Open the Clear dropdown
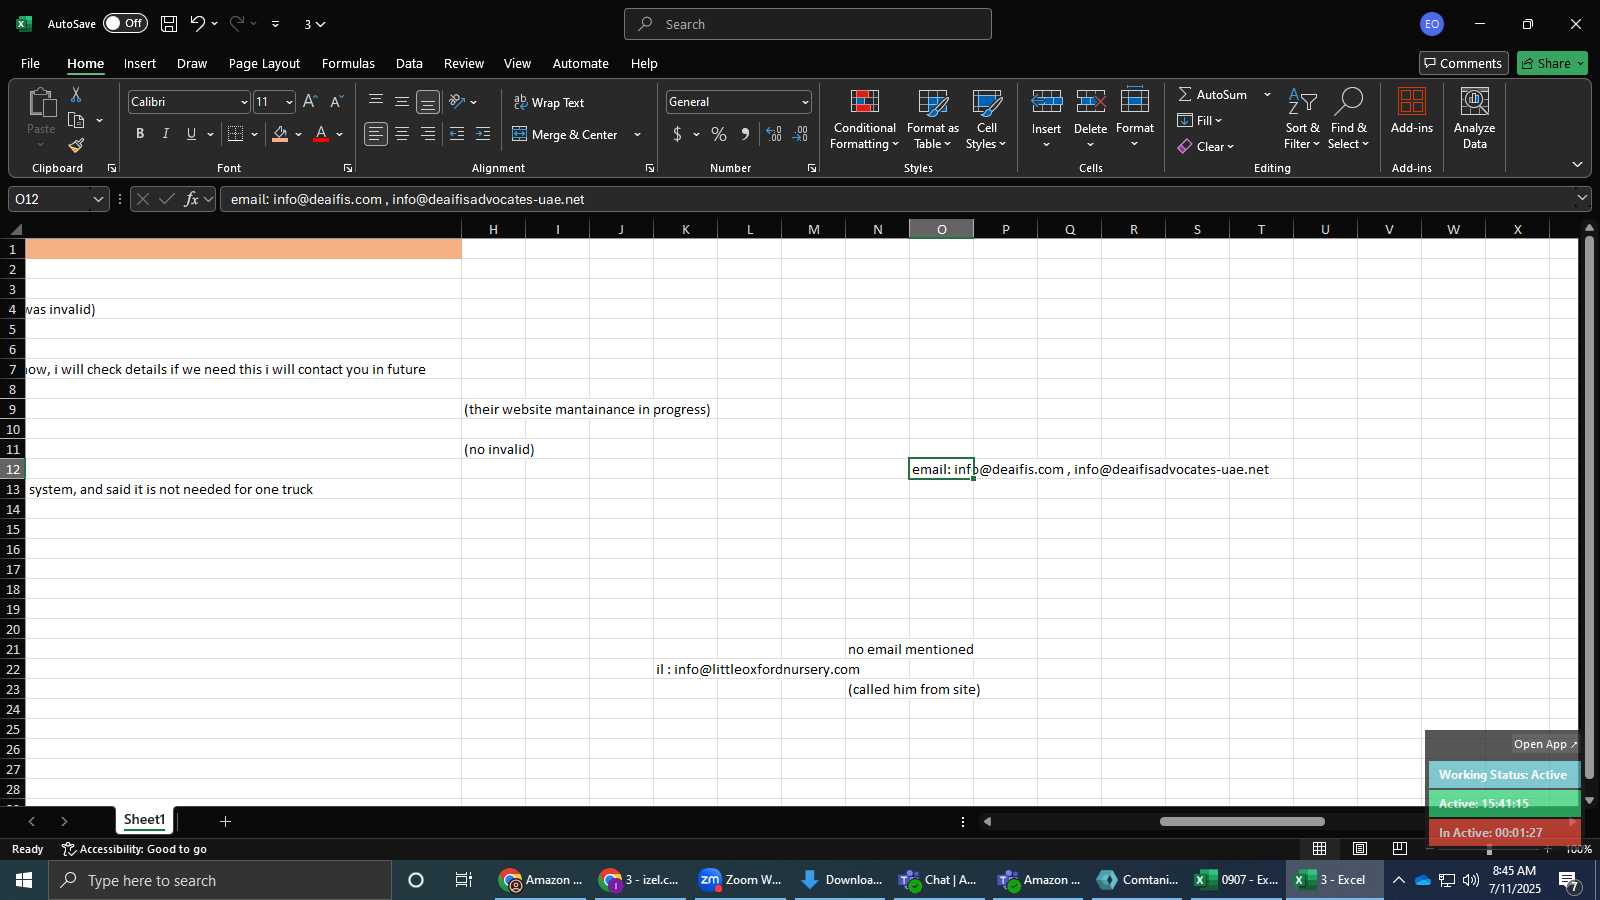1600x900 pixels. pos(1206,146)
